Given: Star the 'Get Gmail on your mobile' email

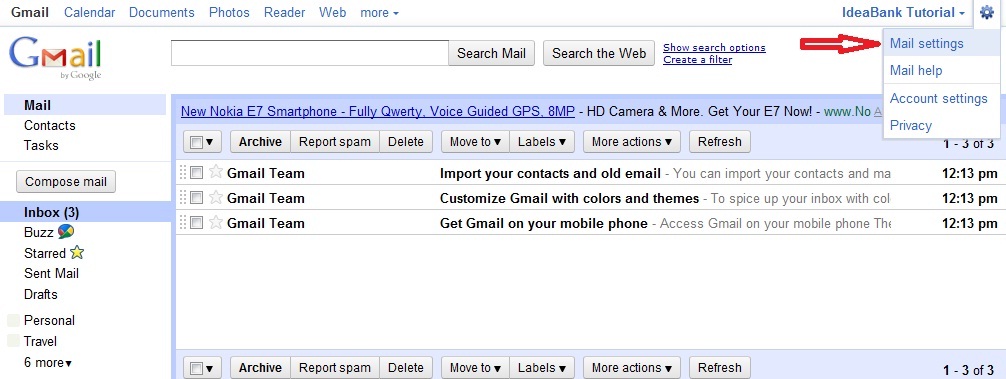Looking at the screenshot, I should (x=216, y=222).
